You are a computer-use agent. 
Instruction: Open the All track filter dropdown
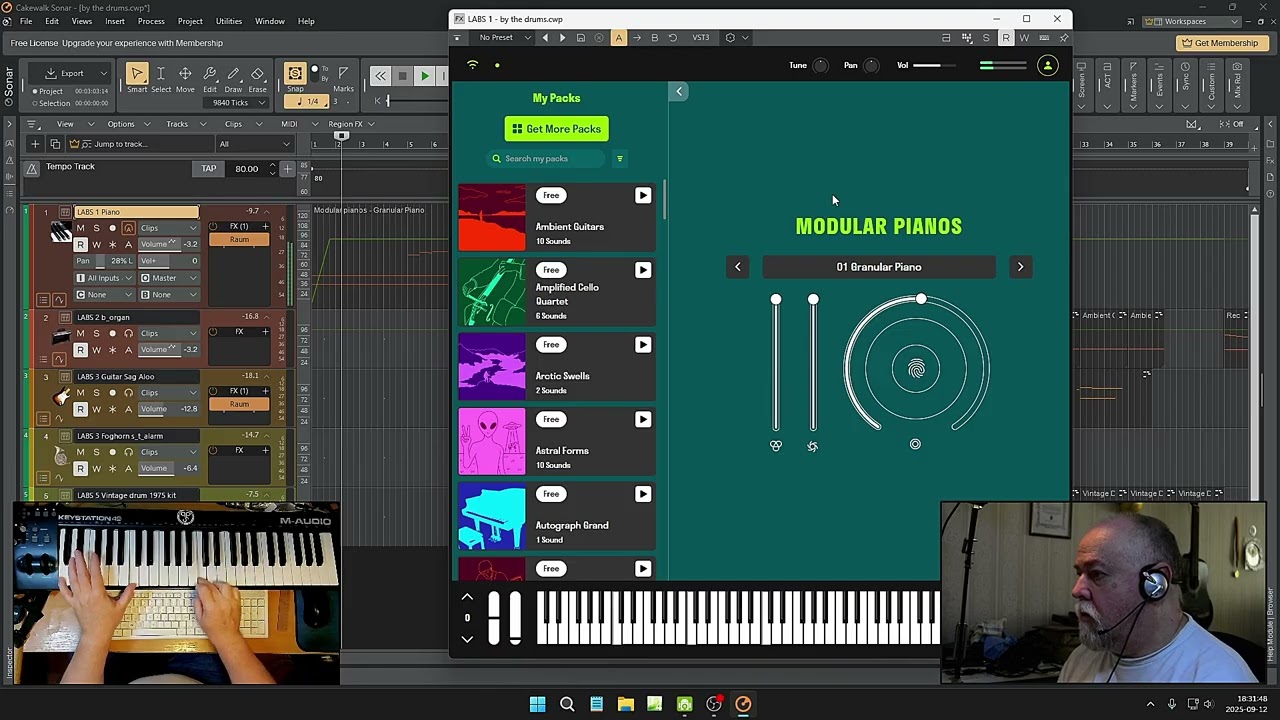254,144
